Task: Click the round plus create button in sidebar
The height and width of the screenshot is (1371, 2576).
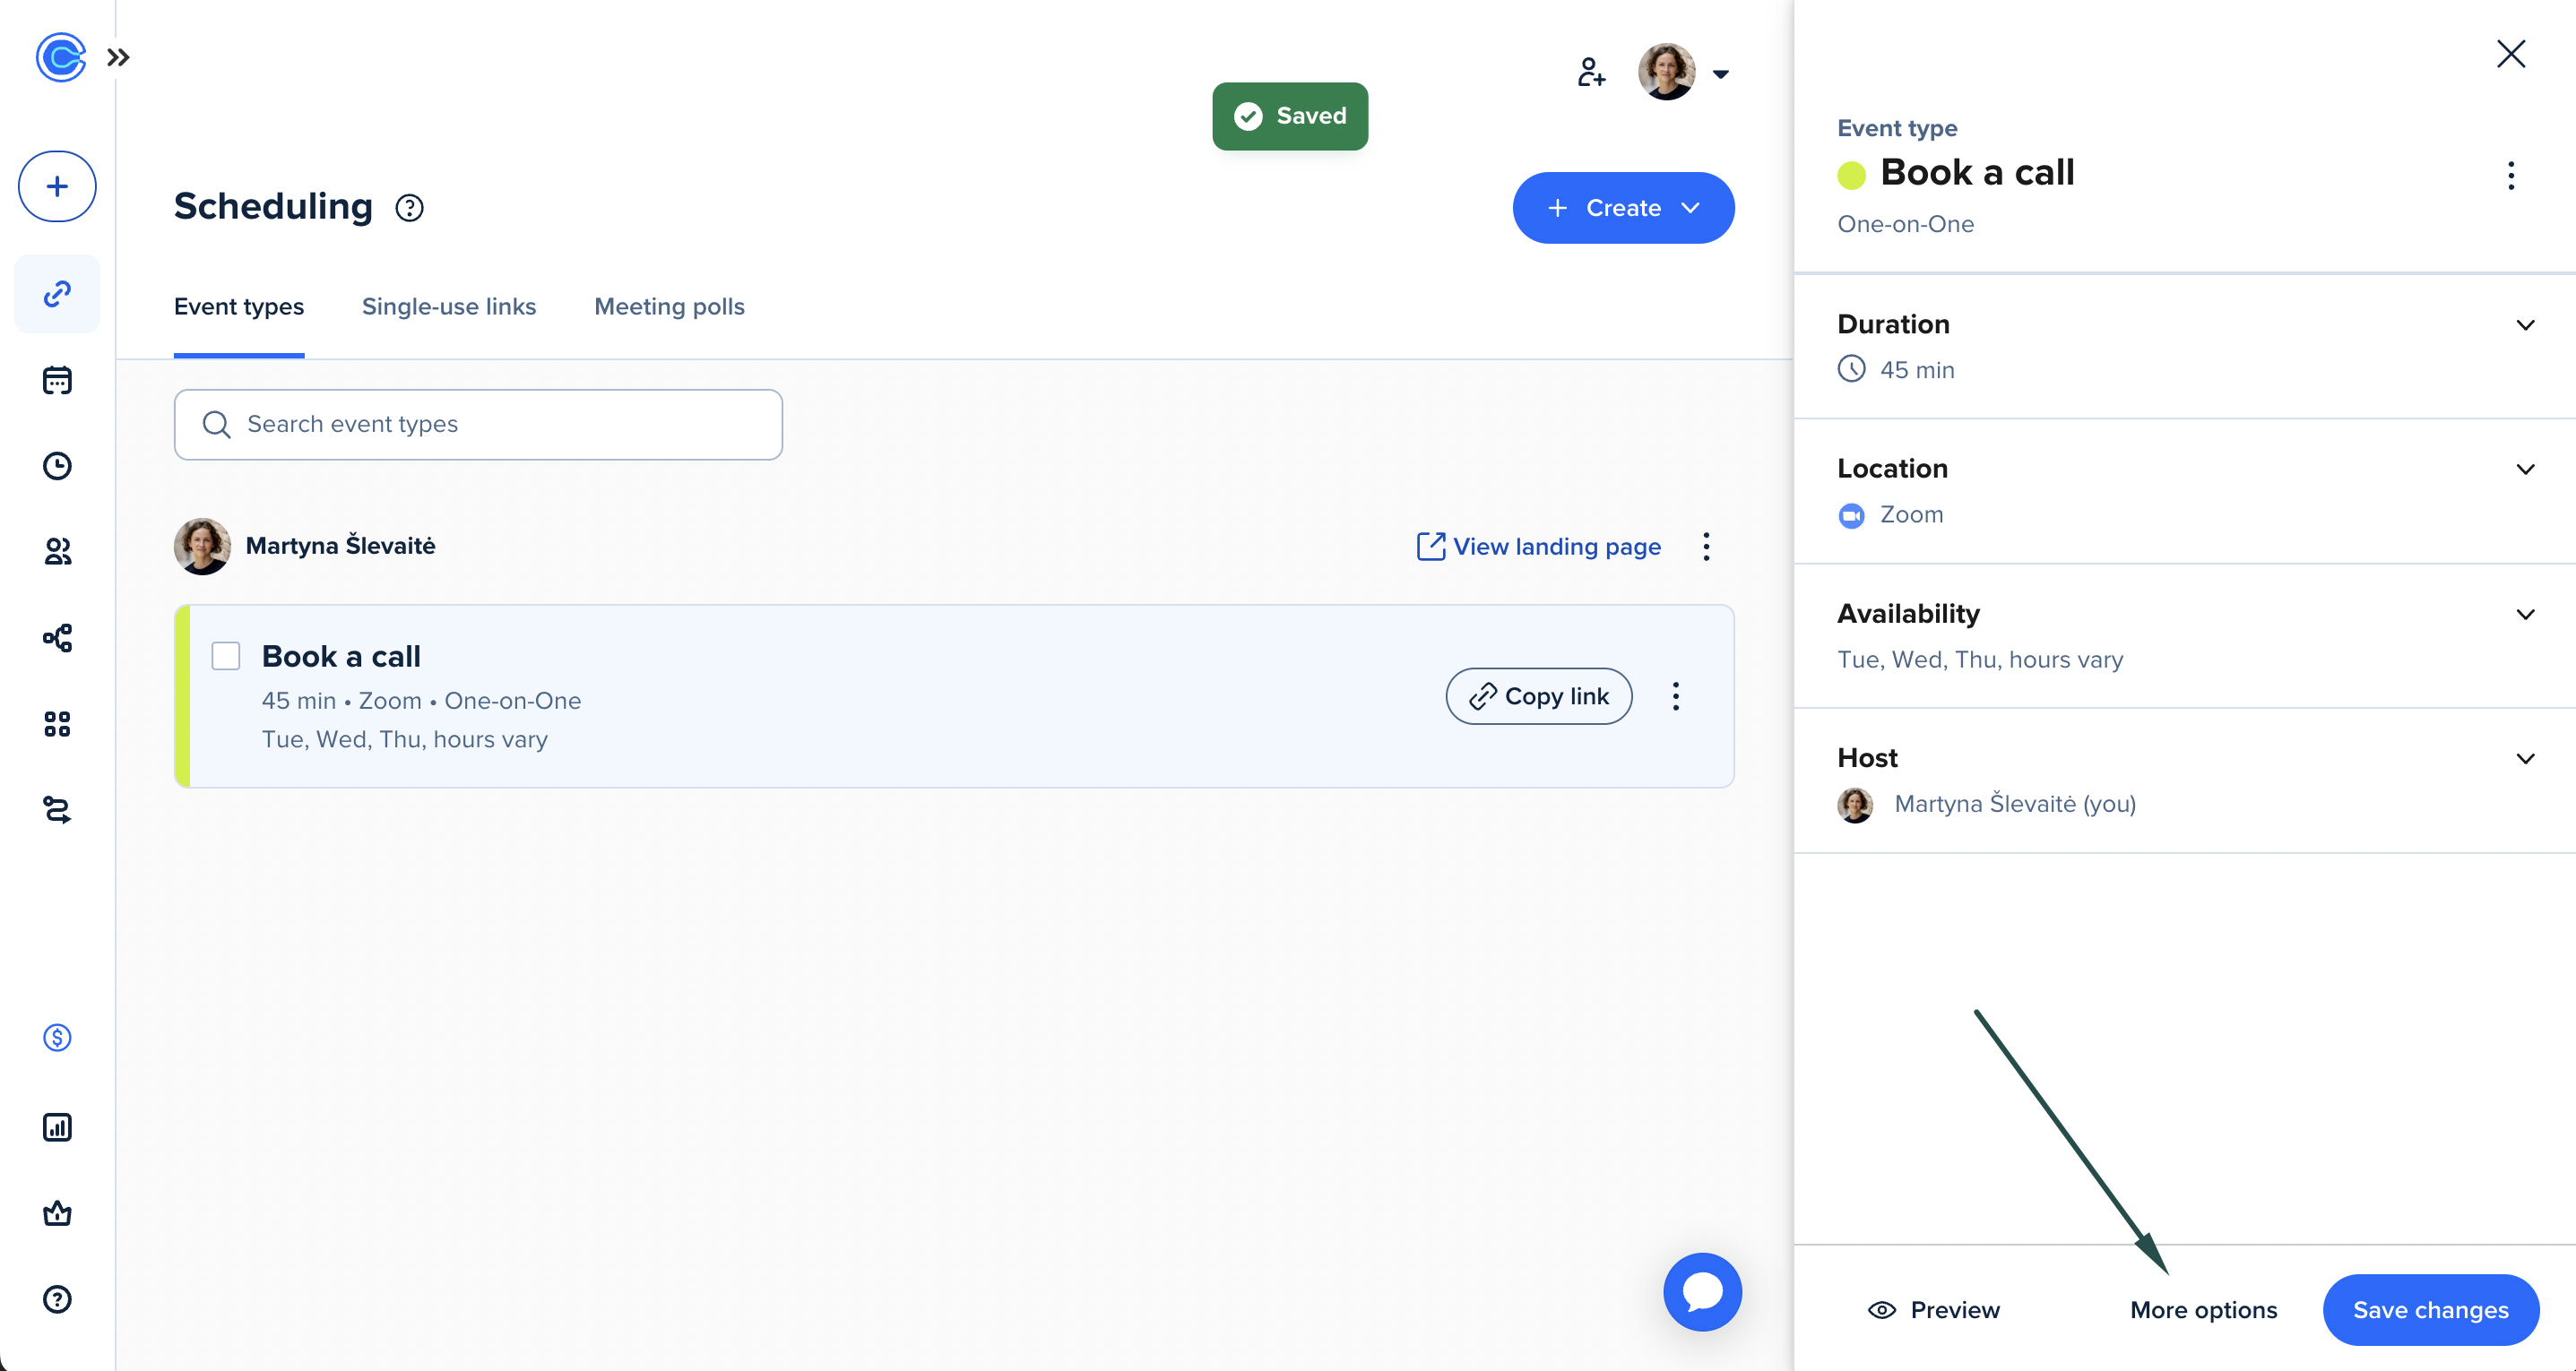Action: coord(57,186)
